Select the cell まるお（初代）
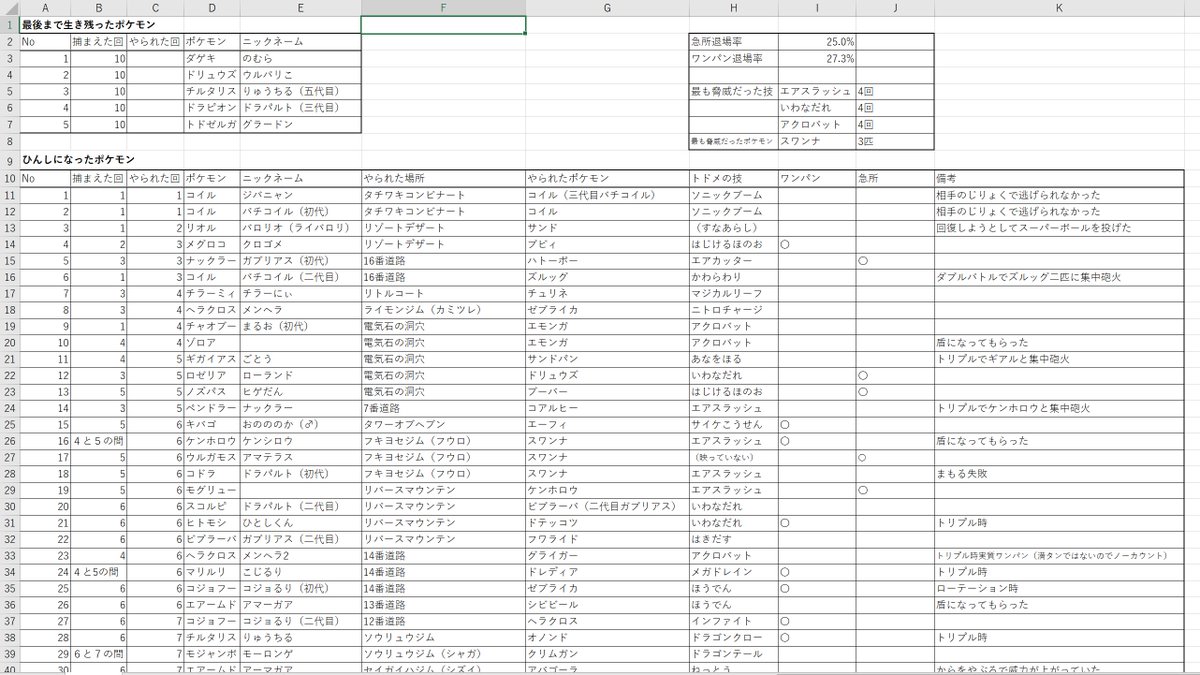Image resolution: width=1200 pixels, height=675 pixels. coord(300,326)
